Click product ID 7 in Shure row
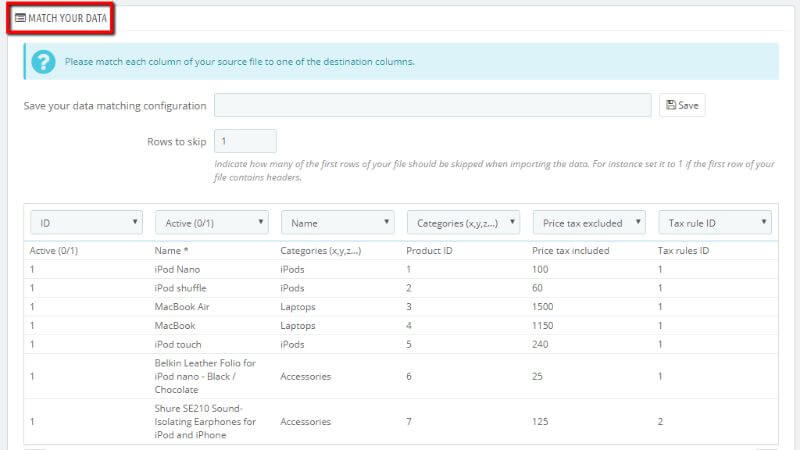Image resolution: width=800 pixels, height=450 pixels. point(409,421)
